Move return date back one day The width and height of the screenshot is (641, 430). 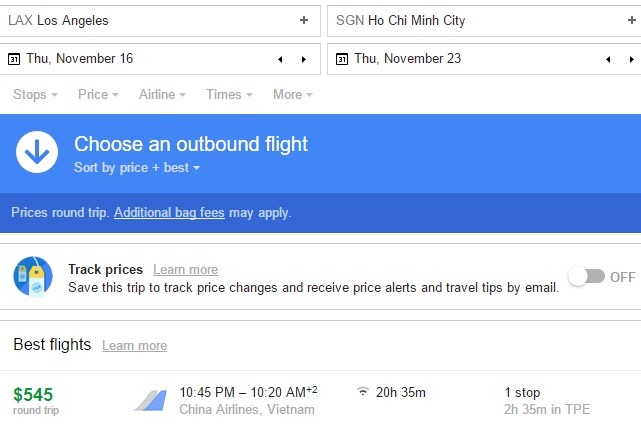pos(608,59)
